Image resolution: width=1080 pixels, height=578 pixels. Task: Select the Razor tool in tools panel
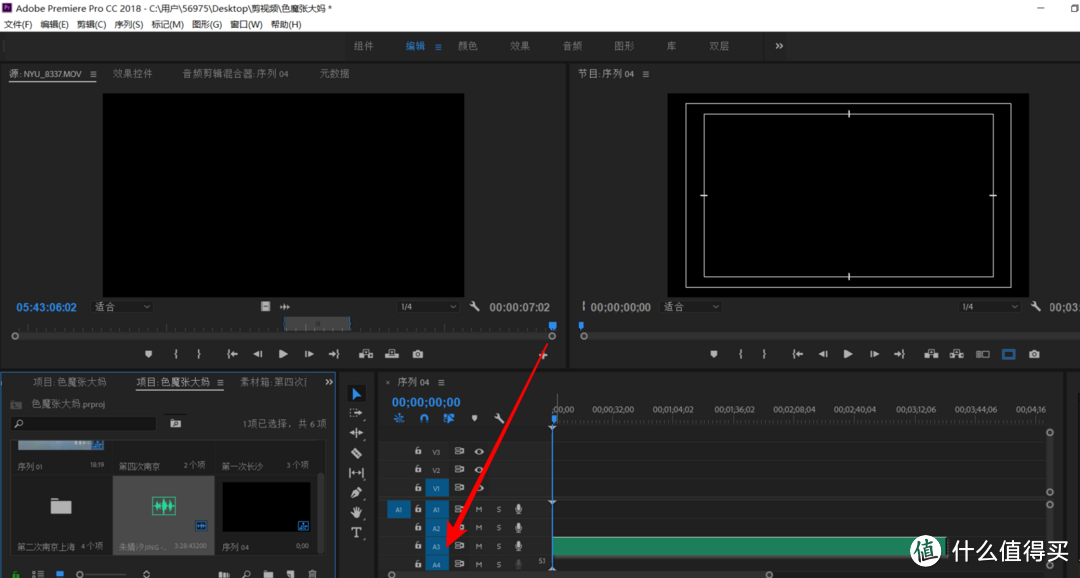(356, 453)
